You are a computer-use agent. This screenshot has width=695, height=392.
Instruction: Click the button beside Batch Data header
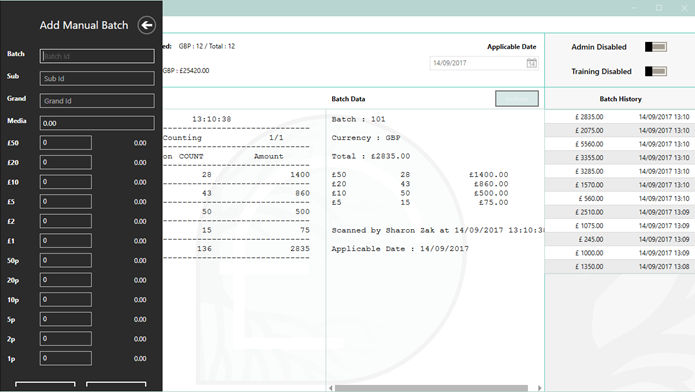pyautogui.click(x=517, y=98)
